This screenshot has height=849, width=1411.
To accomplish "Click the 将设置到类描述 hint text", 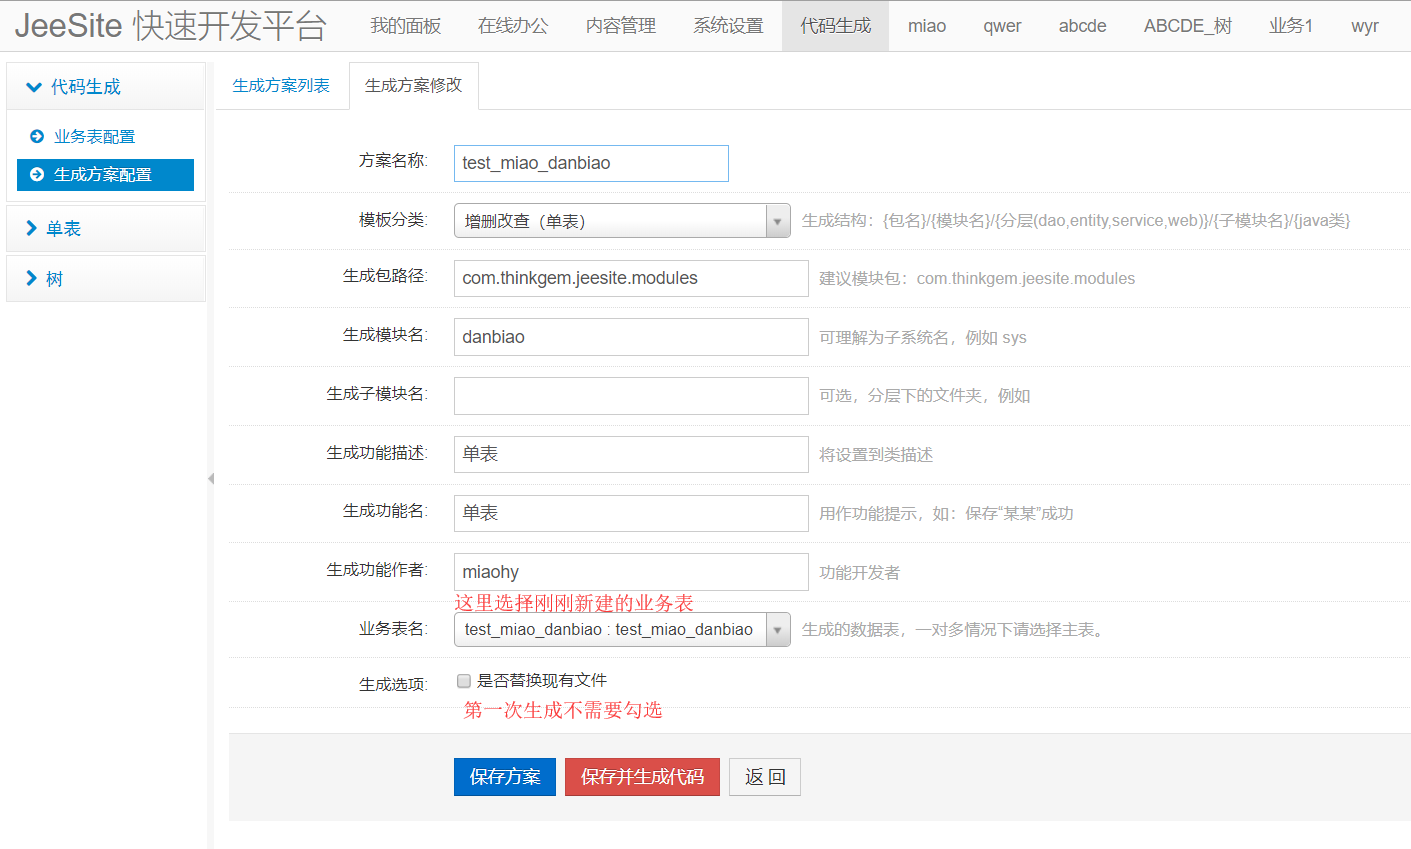I will coord(876,455).
